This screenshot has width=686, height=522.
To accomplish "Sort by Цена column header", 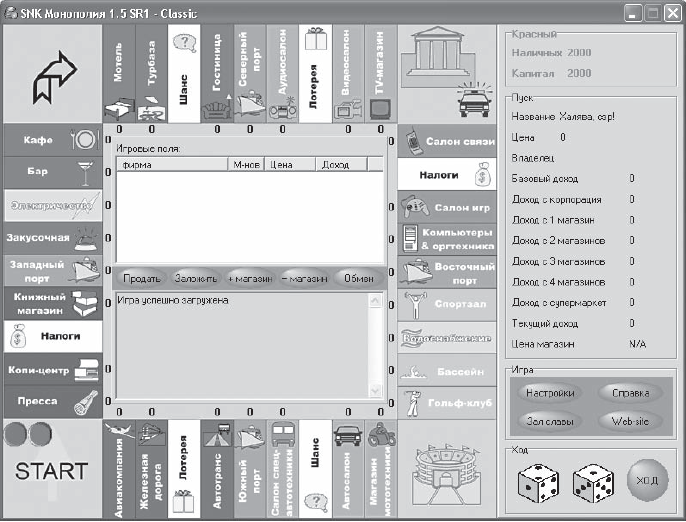I will [x=290, y=165].
